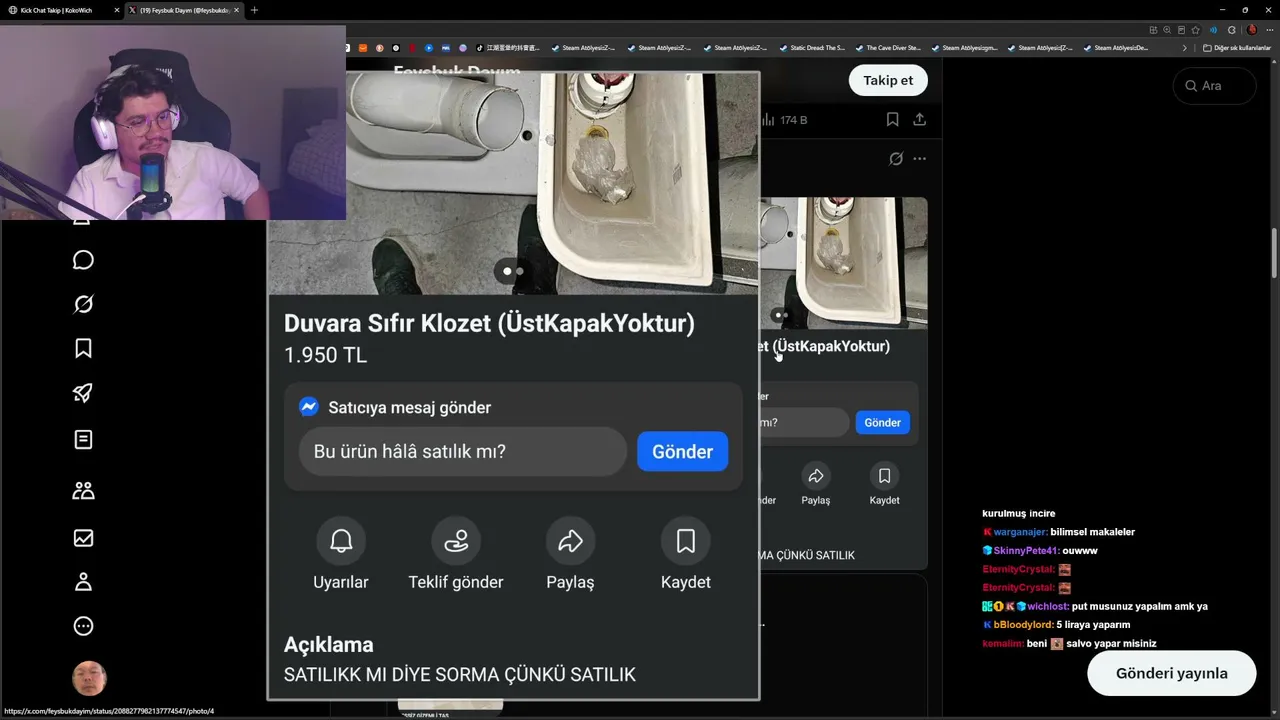The height and width of the screenshot is (720, 1280).
Task: Click the page vertical scrollbar
Action: 1274,254
